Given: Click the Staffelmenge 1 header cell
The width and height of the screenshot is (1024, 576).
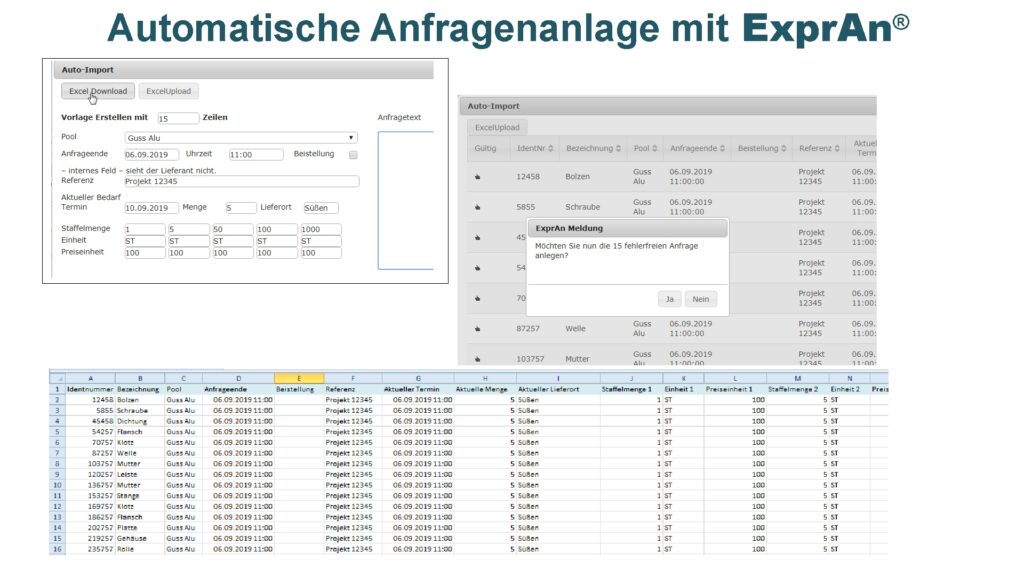Looking at the screenshot, I should point(631,389).
